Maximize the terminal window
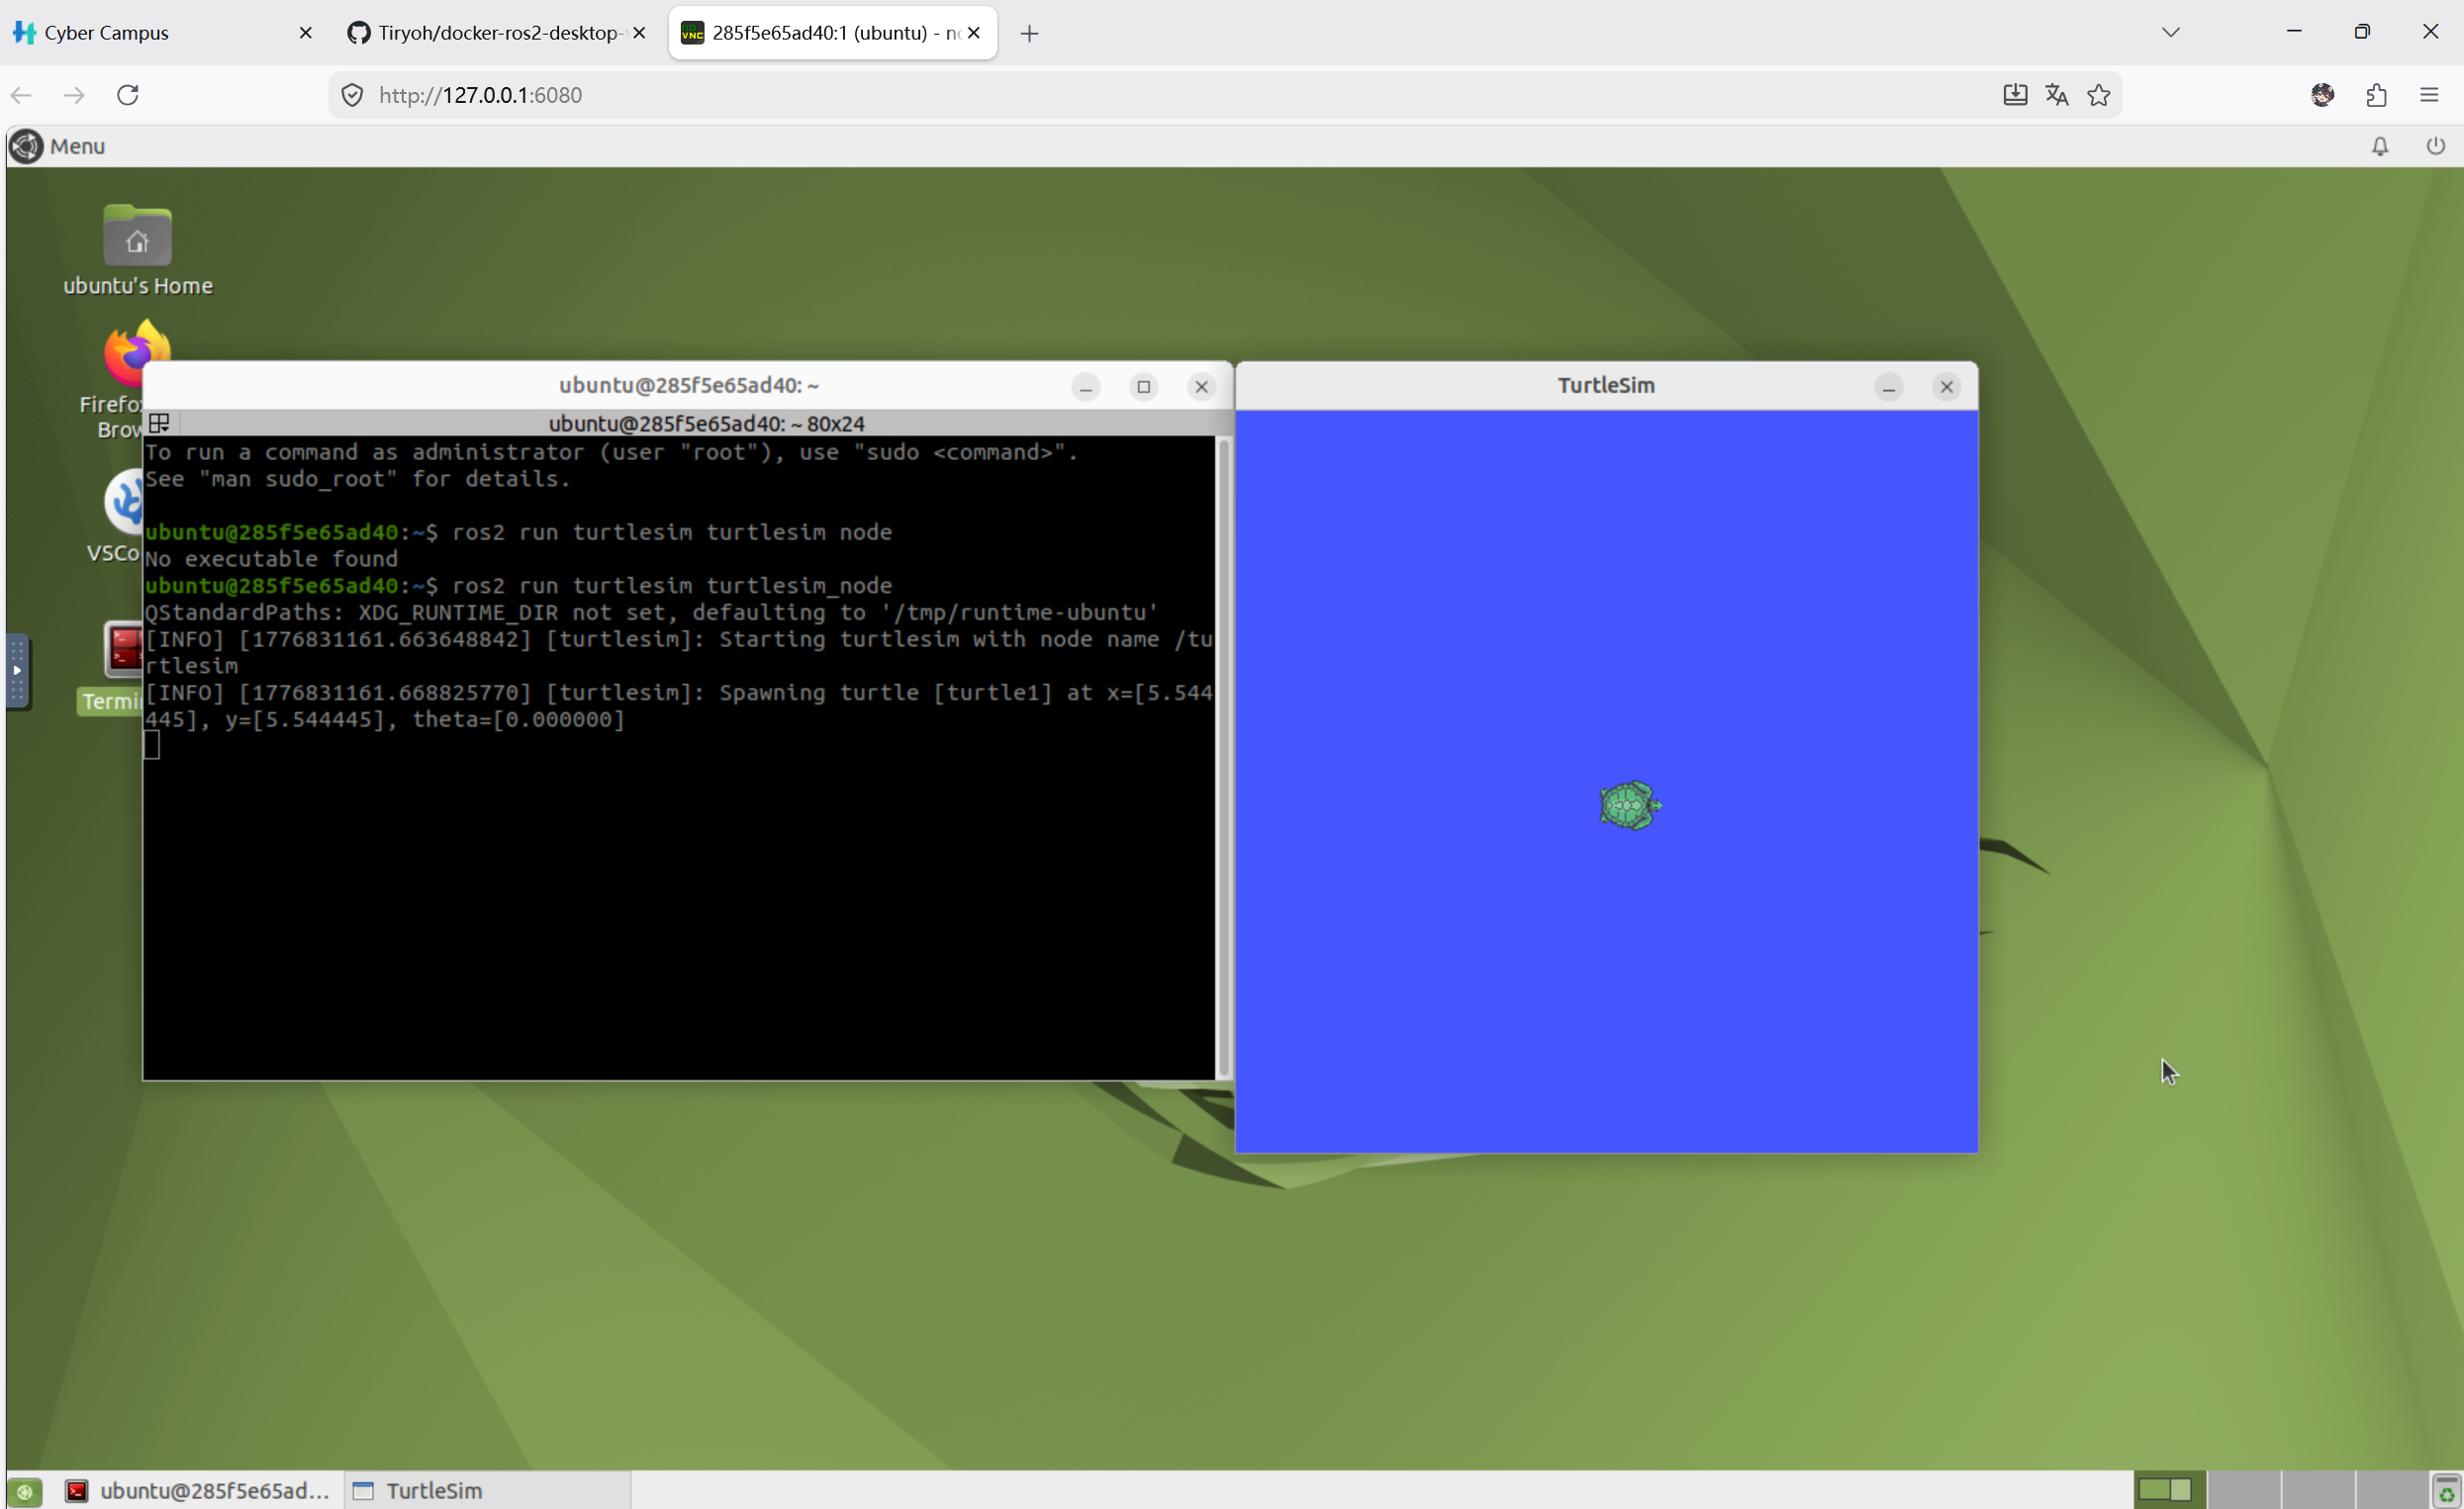This screenshot has height=1509, width=2464. (x=1144, y=387)
